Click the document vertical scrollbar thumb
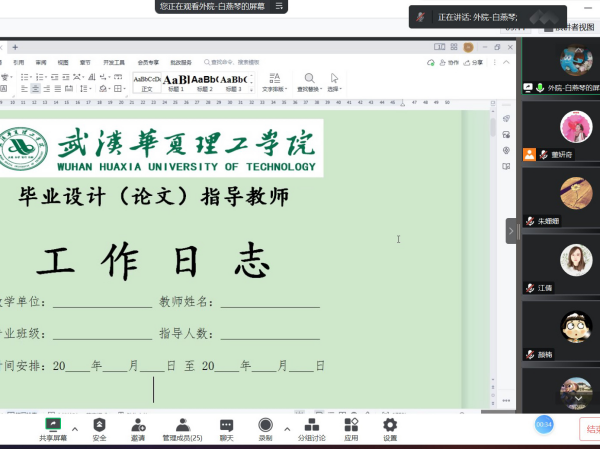Screen dimensions: 600x449 493,127
